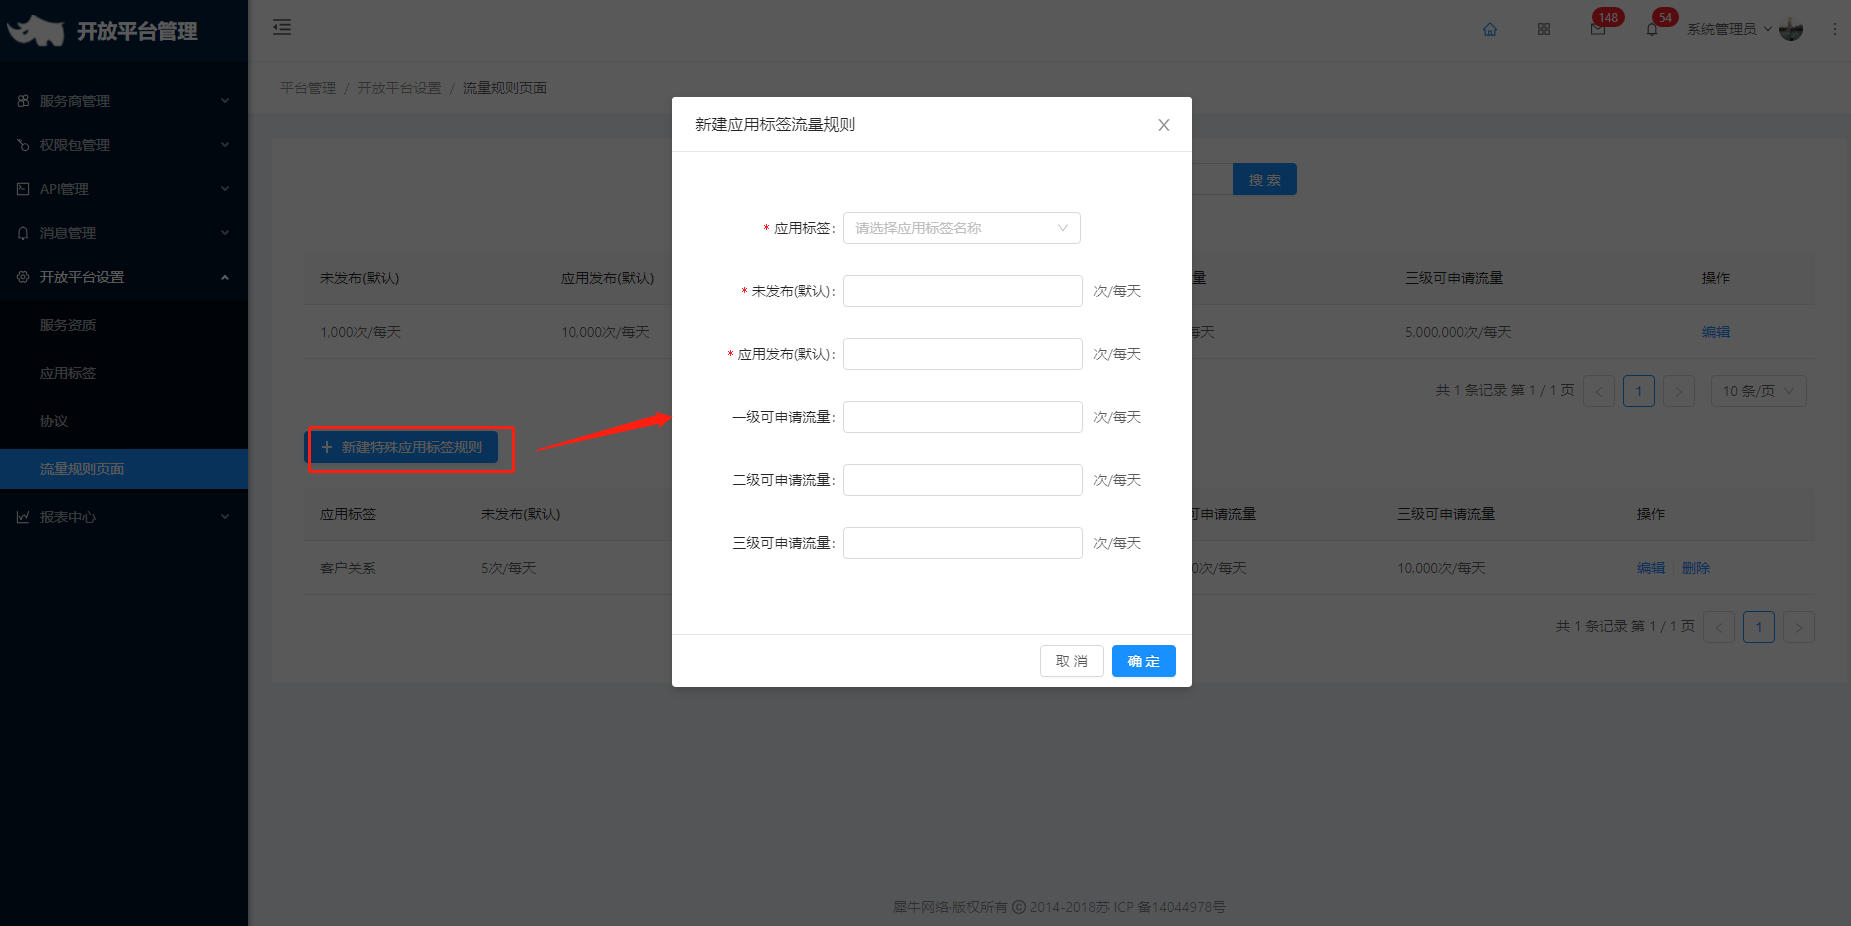Click 新建特殊应用标签规则 button
The height and width of the screenshot is (926, 1851).
pos(402,447)
